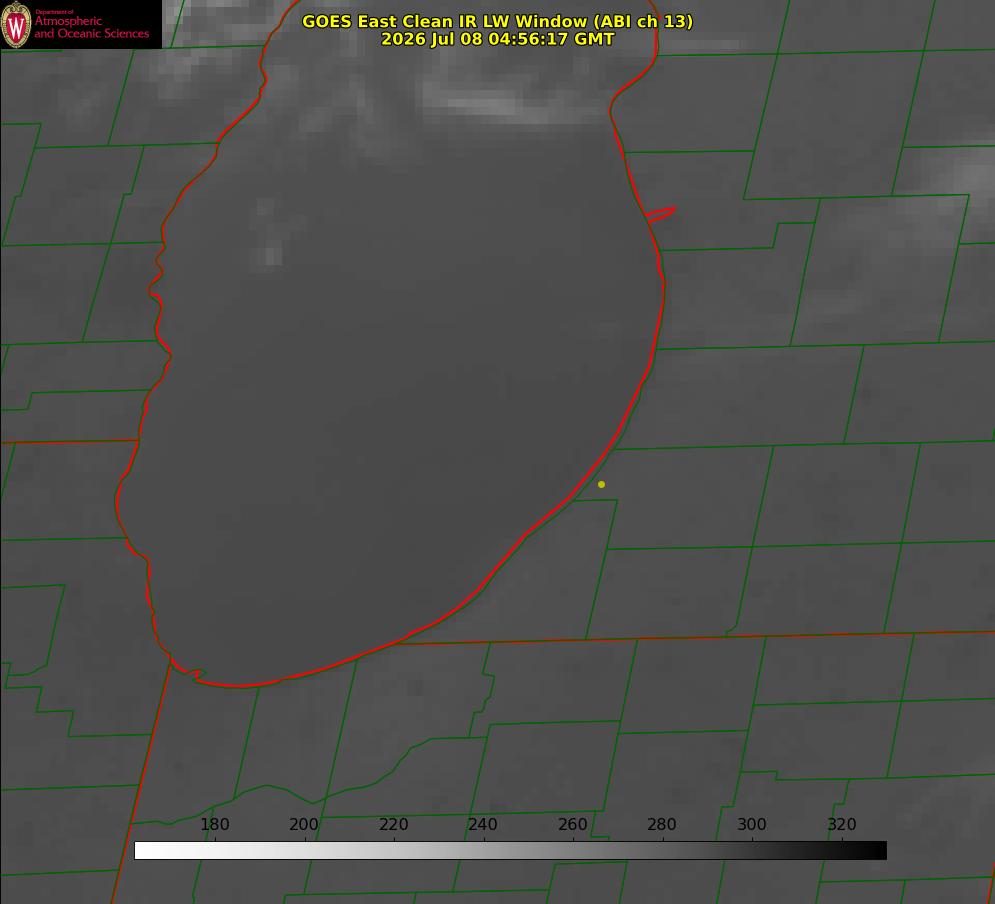This screenshot has width=995, height=904.
Task: Click the 200 colorbar tick label
Action: pyautogui.click(x=304, y=824)
